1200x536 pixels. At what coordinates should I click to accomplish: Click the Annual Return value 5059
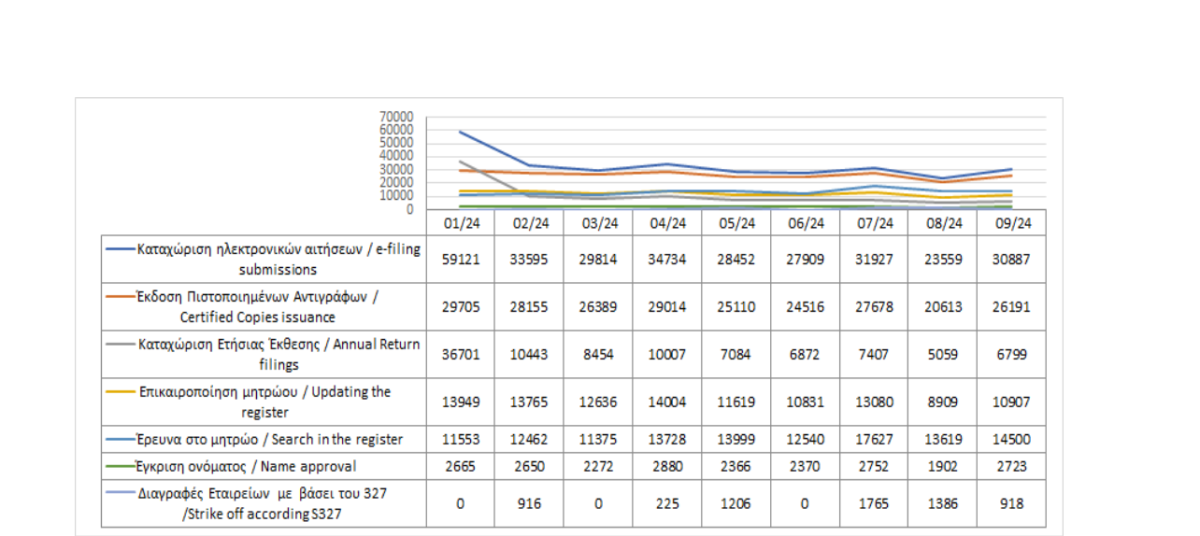coord(943,355)
